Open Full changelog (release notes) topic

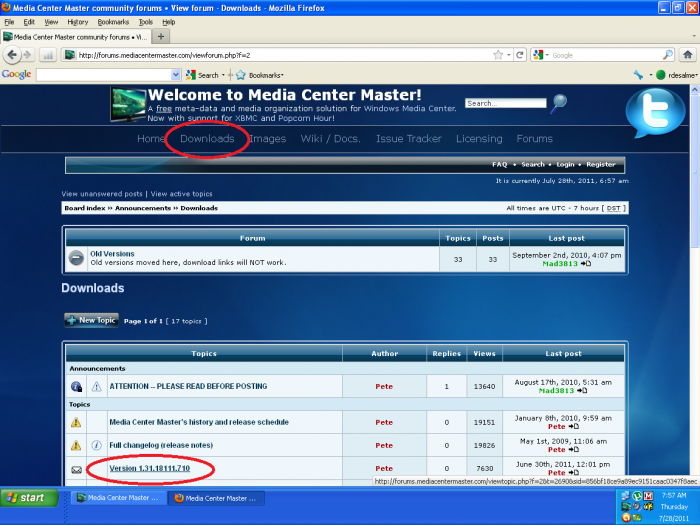[x=161, y=445]
